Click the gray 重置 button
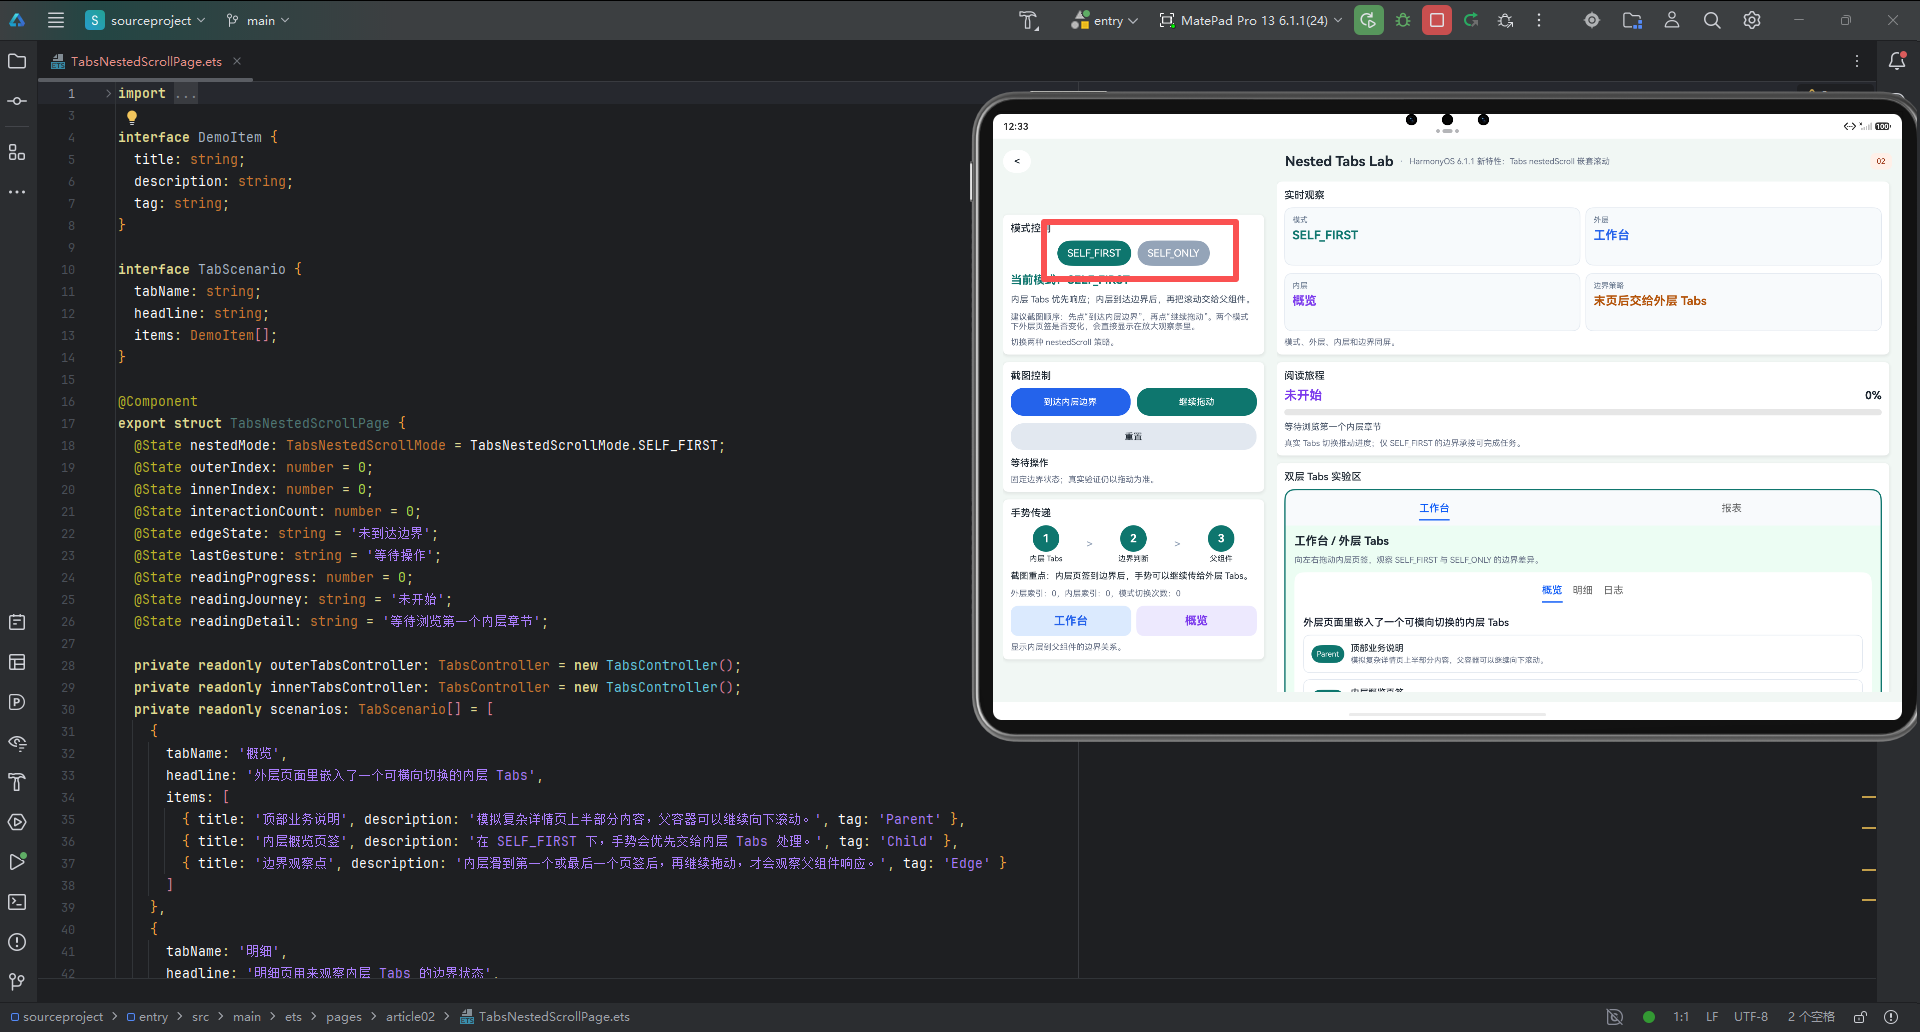1920x1032 pixels. click(1133, 437)
